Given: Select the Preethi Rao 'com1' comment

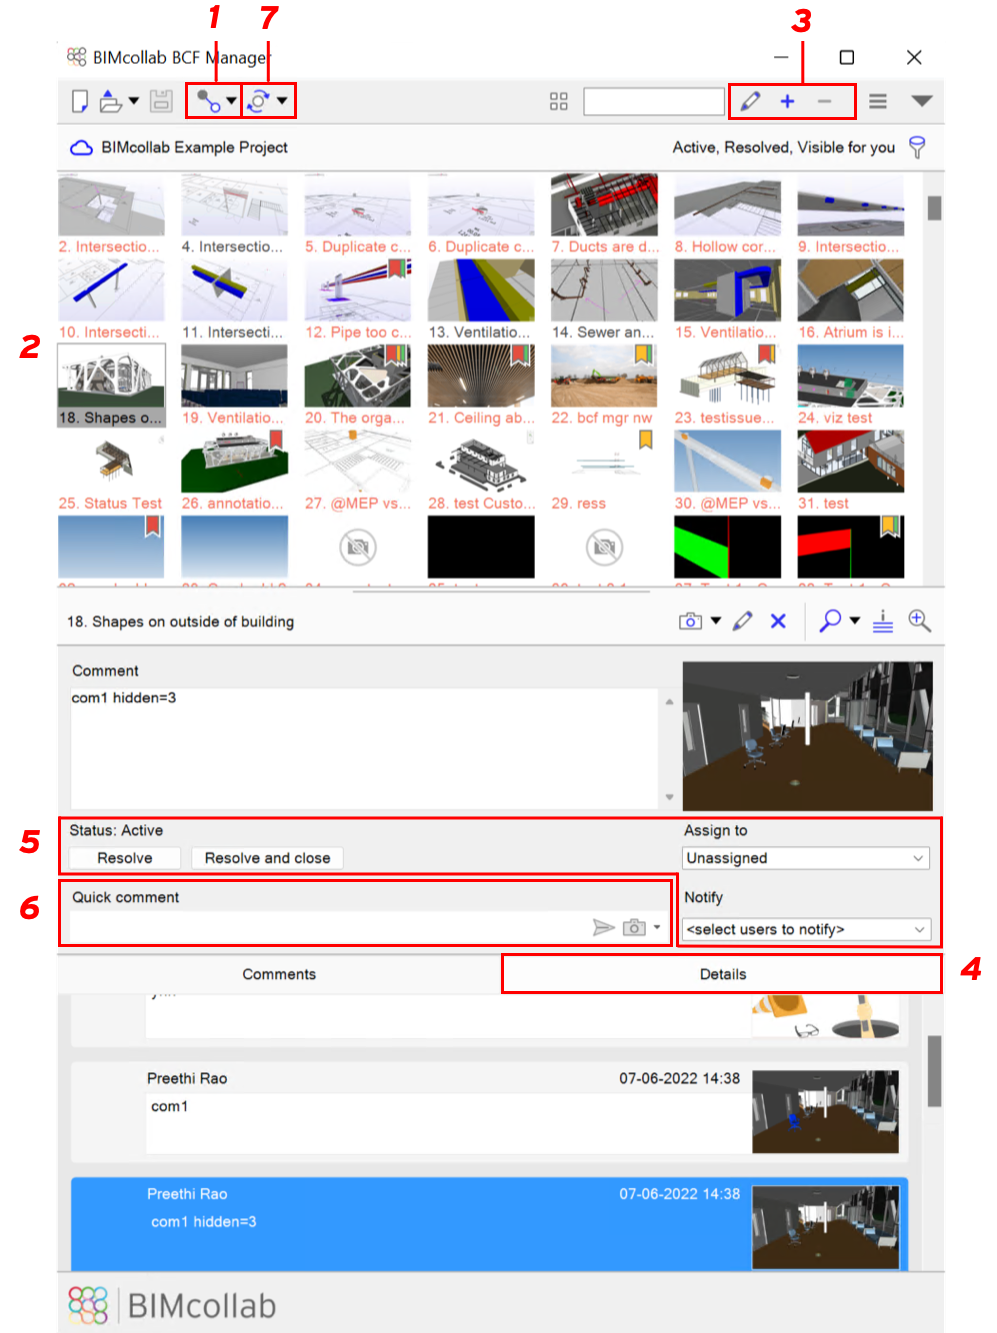Looking at the screenshot, I should [489, 1111].
